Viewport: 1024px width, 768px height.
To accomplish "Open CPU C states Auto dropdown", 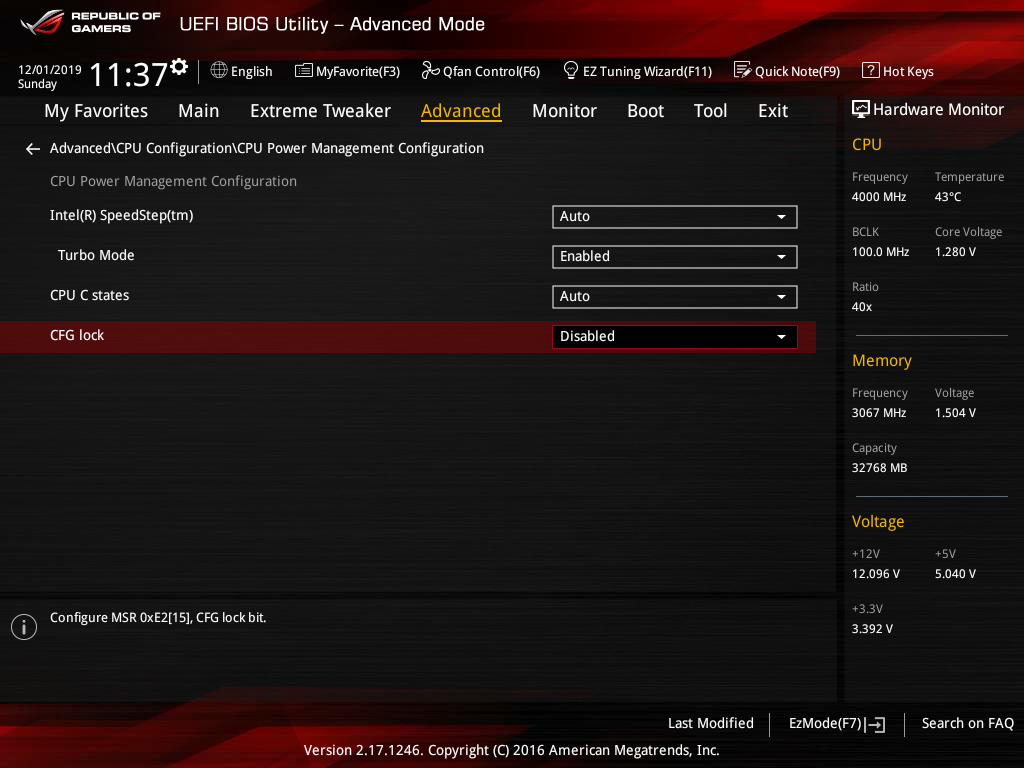I will 675,296.
